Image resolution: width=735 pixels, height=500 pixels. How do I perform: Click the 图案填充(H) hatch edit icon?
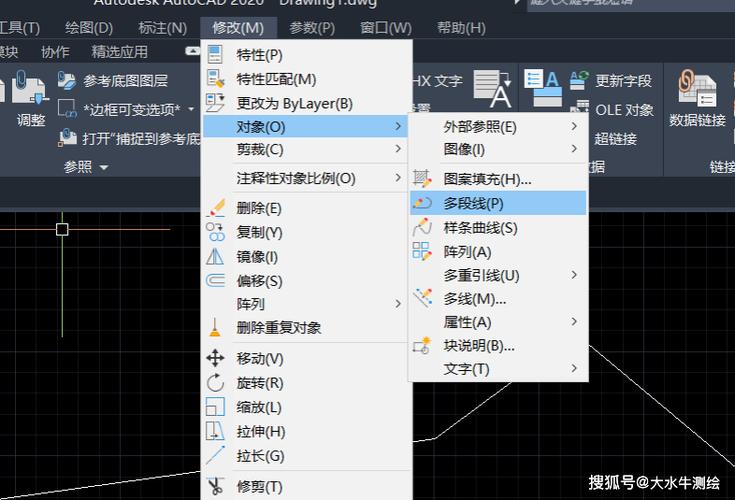(421, 178)
